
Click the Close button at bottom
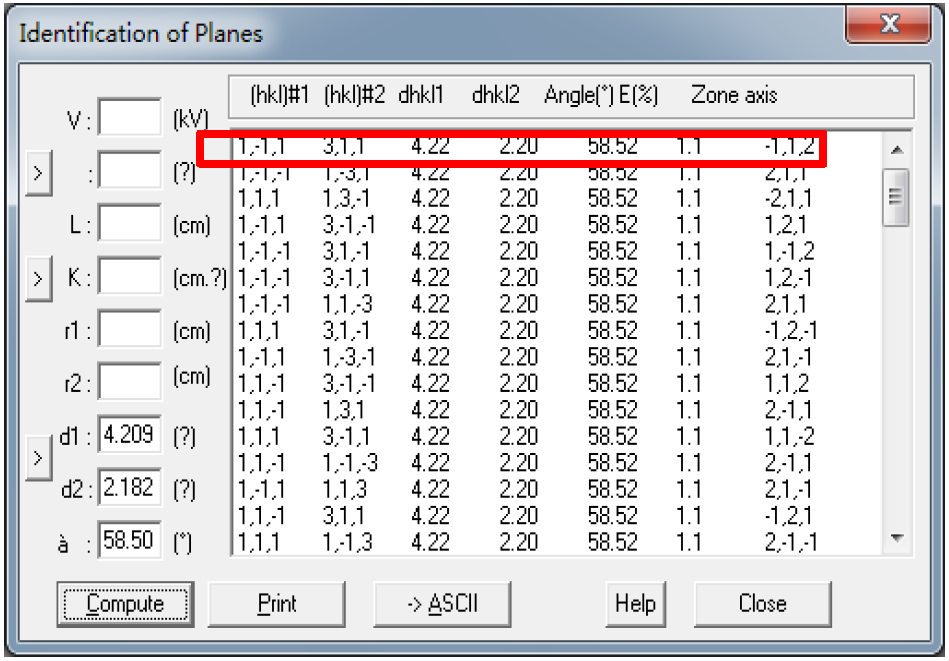click(763, 603)
